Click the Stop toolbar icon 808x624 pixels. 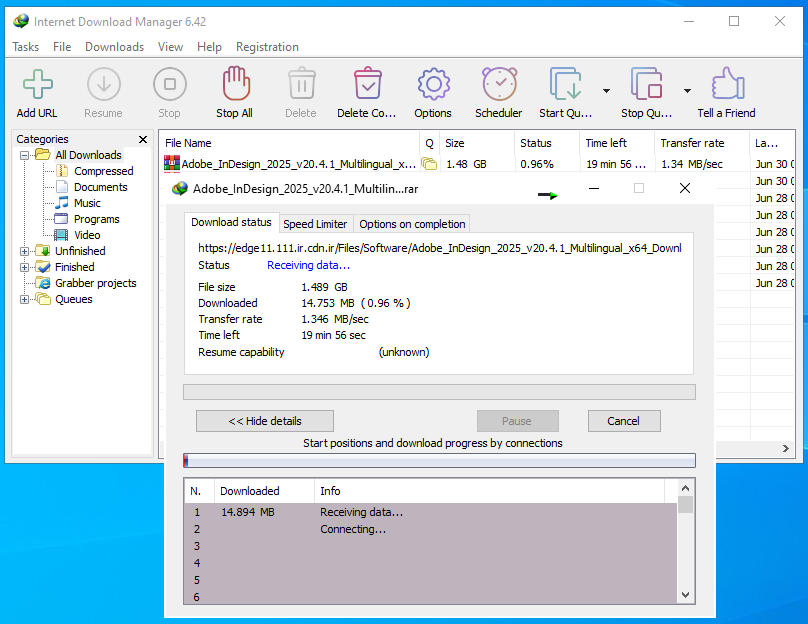pyautogui.click(x=170, y=84)
